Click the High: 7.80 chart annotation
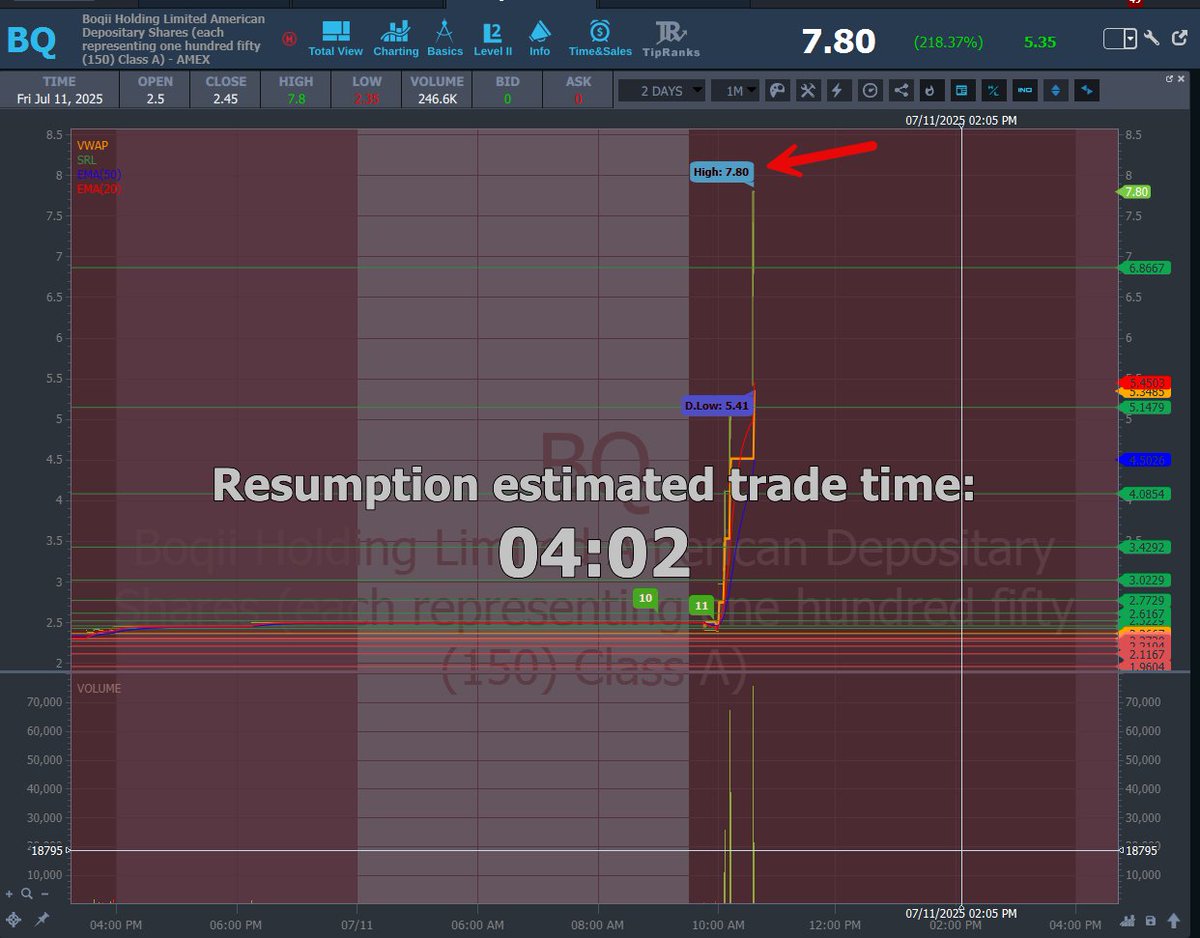Screen dimensions: 1200x938 [721, 171]
